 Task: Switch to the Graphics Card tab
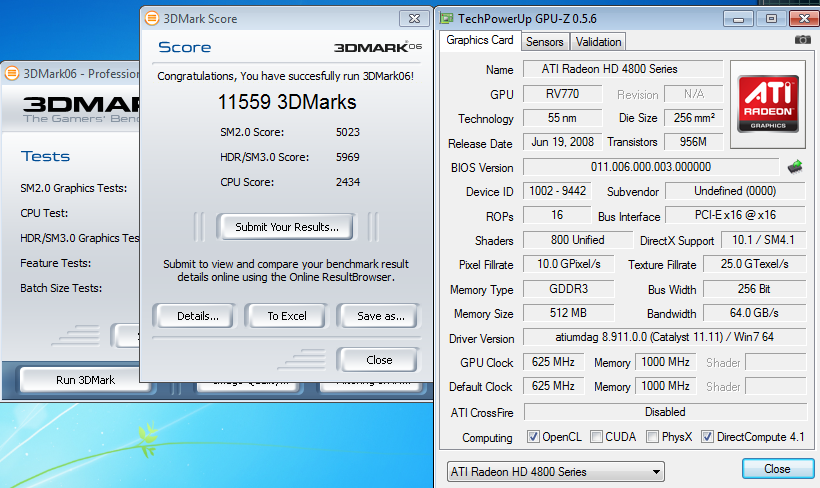point(480,40)
